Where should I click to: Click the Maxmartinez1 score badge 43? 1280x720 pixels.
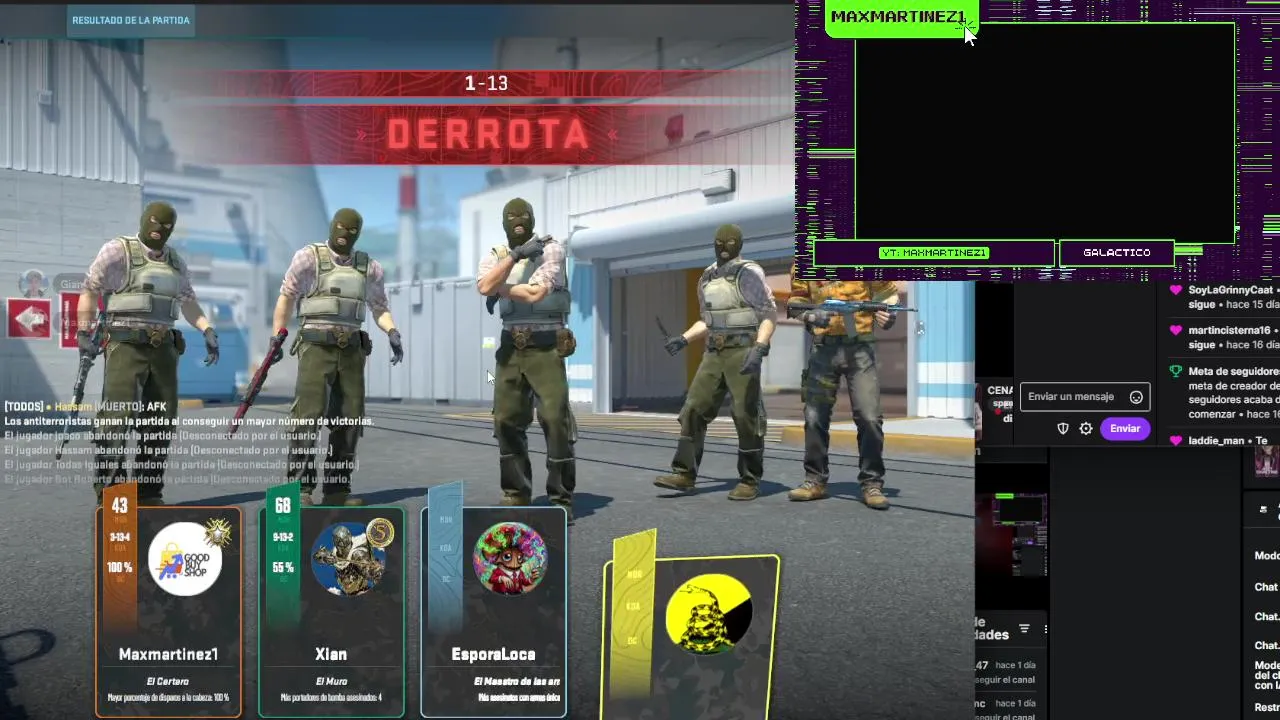120,507
